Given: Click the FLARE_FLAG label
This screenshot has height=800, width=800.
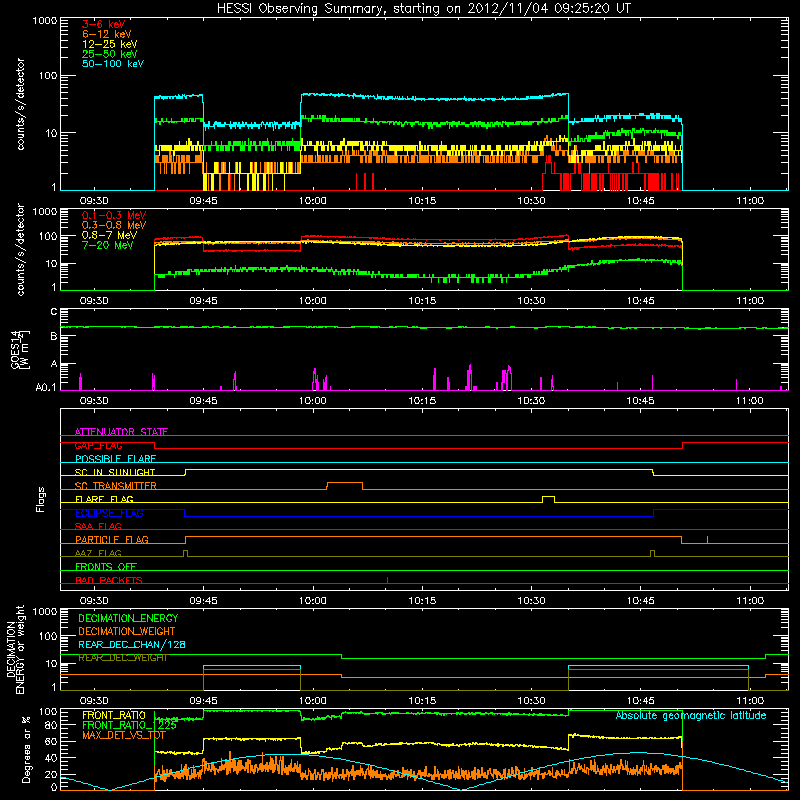Looking at the screenshot, I should 104,499.
